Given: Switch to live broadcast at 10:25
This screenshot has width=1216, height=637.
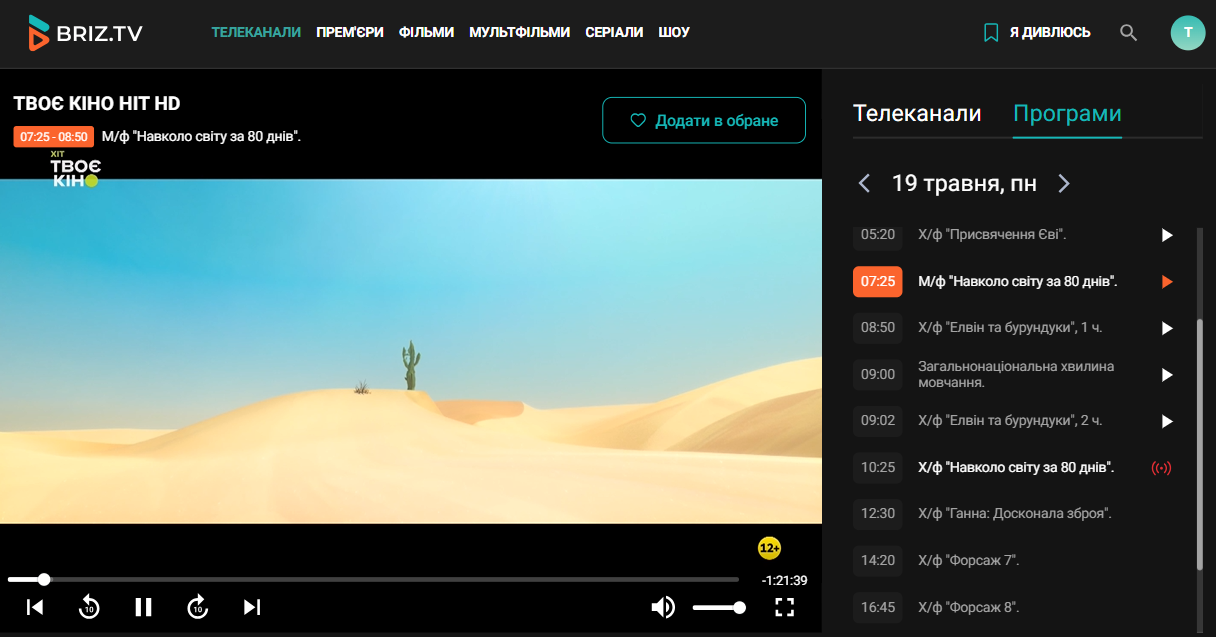Looking at the screenshot, I should pyautogui.click(x=1161, y=468).
